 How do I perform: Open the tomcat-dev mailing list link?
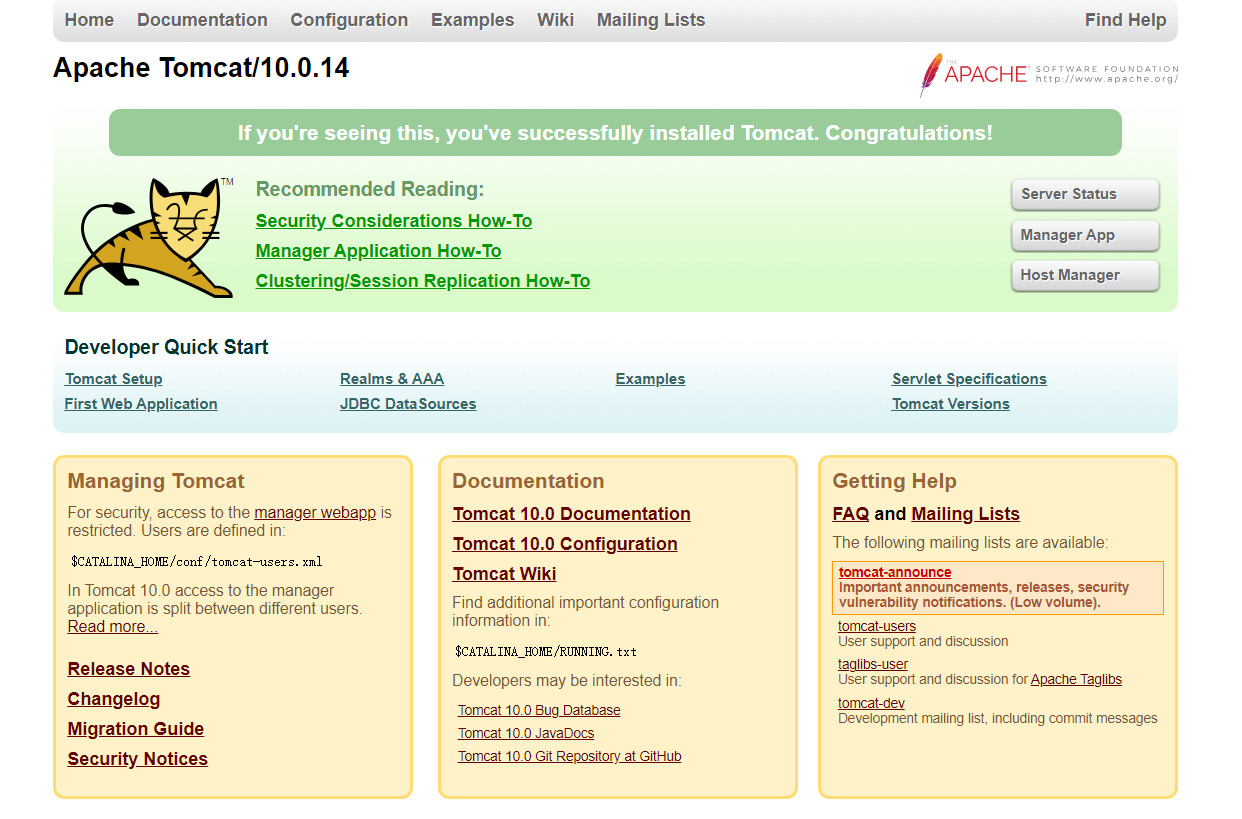871,703
